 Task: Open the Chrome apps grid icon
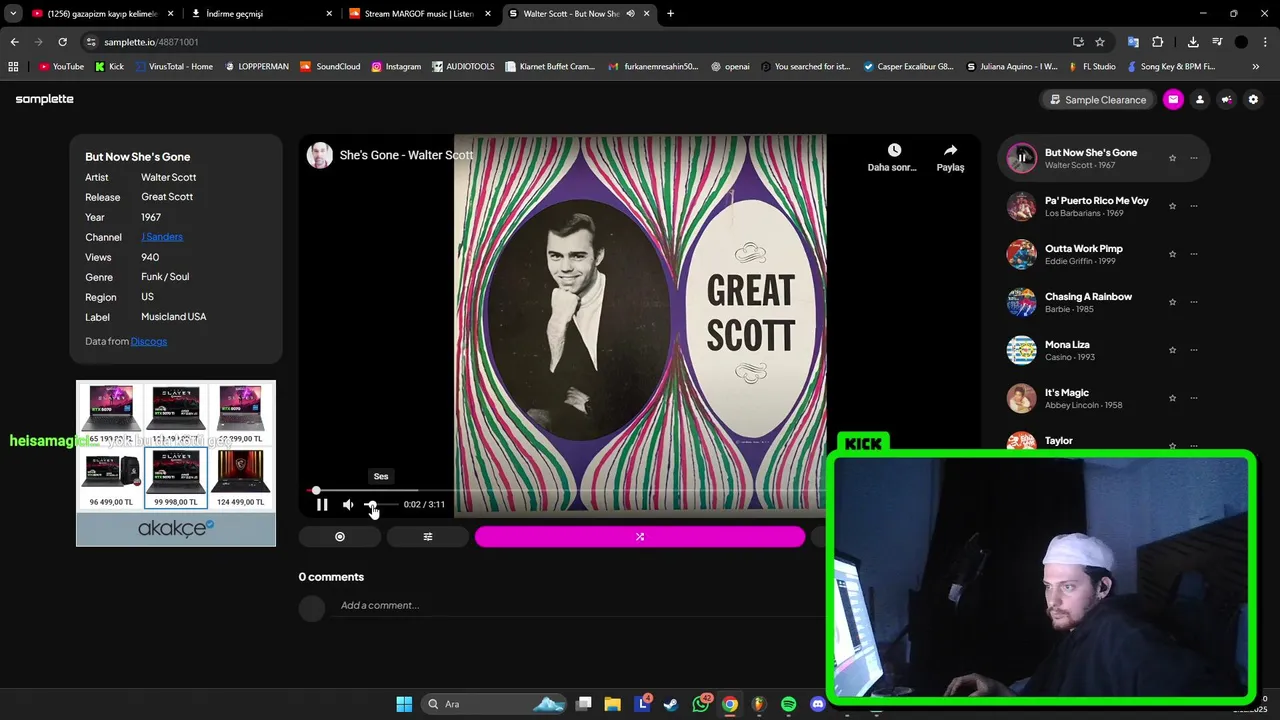(x=13, y=67)
